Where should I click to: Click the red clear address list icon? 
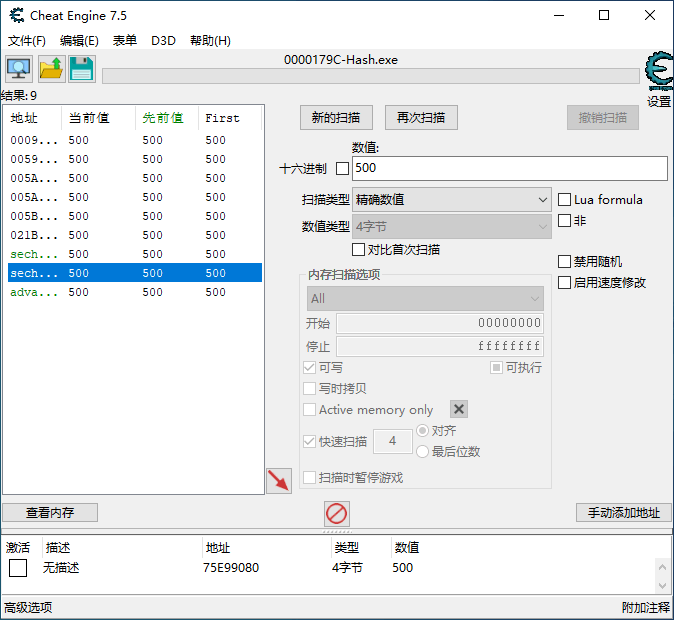(x=337, y=514)
